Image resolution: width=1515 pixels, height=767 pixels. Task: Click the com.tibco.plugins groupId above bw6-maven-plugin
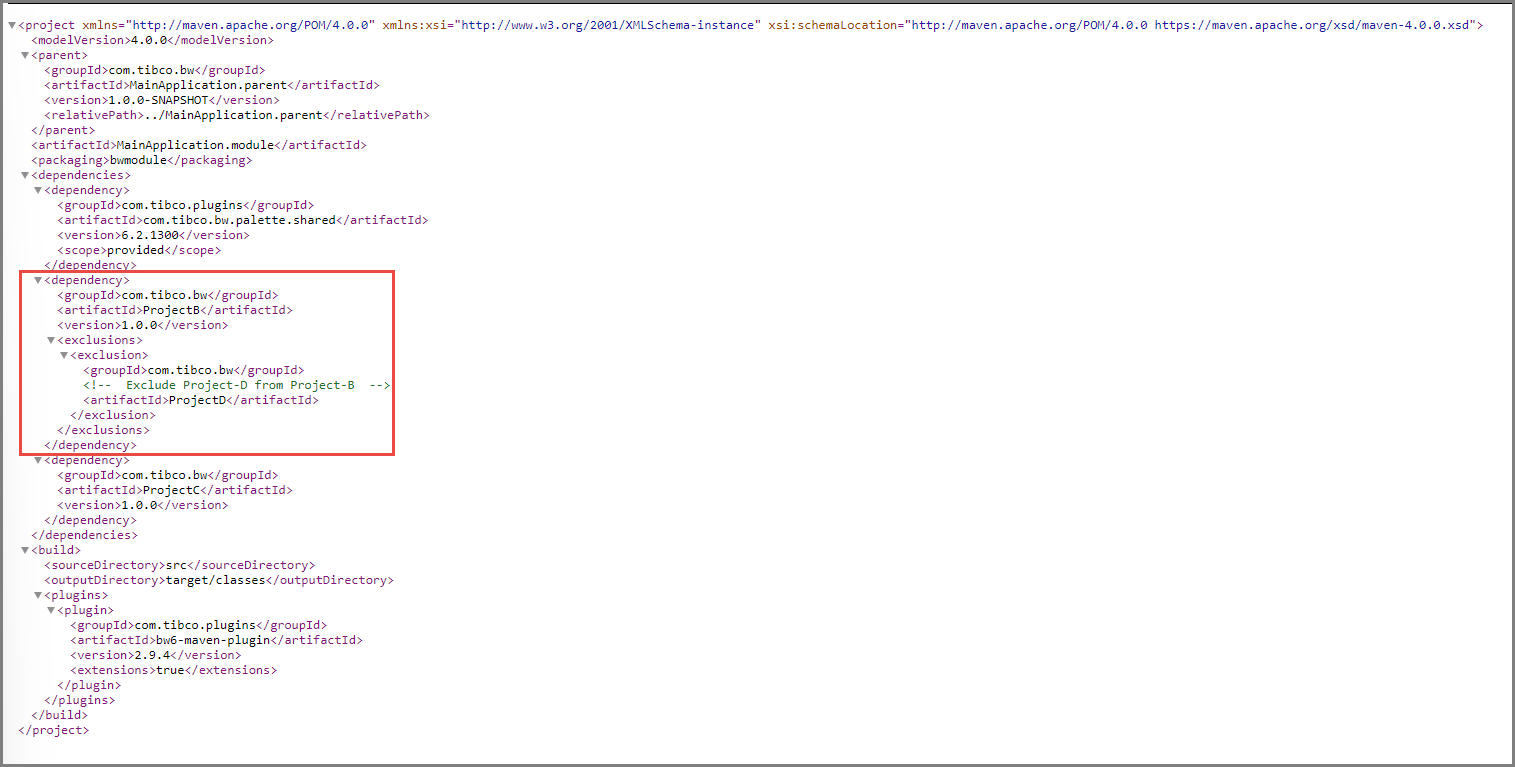click(198, 625)
